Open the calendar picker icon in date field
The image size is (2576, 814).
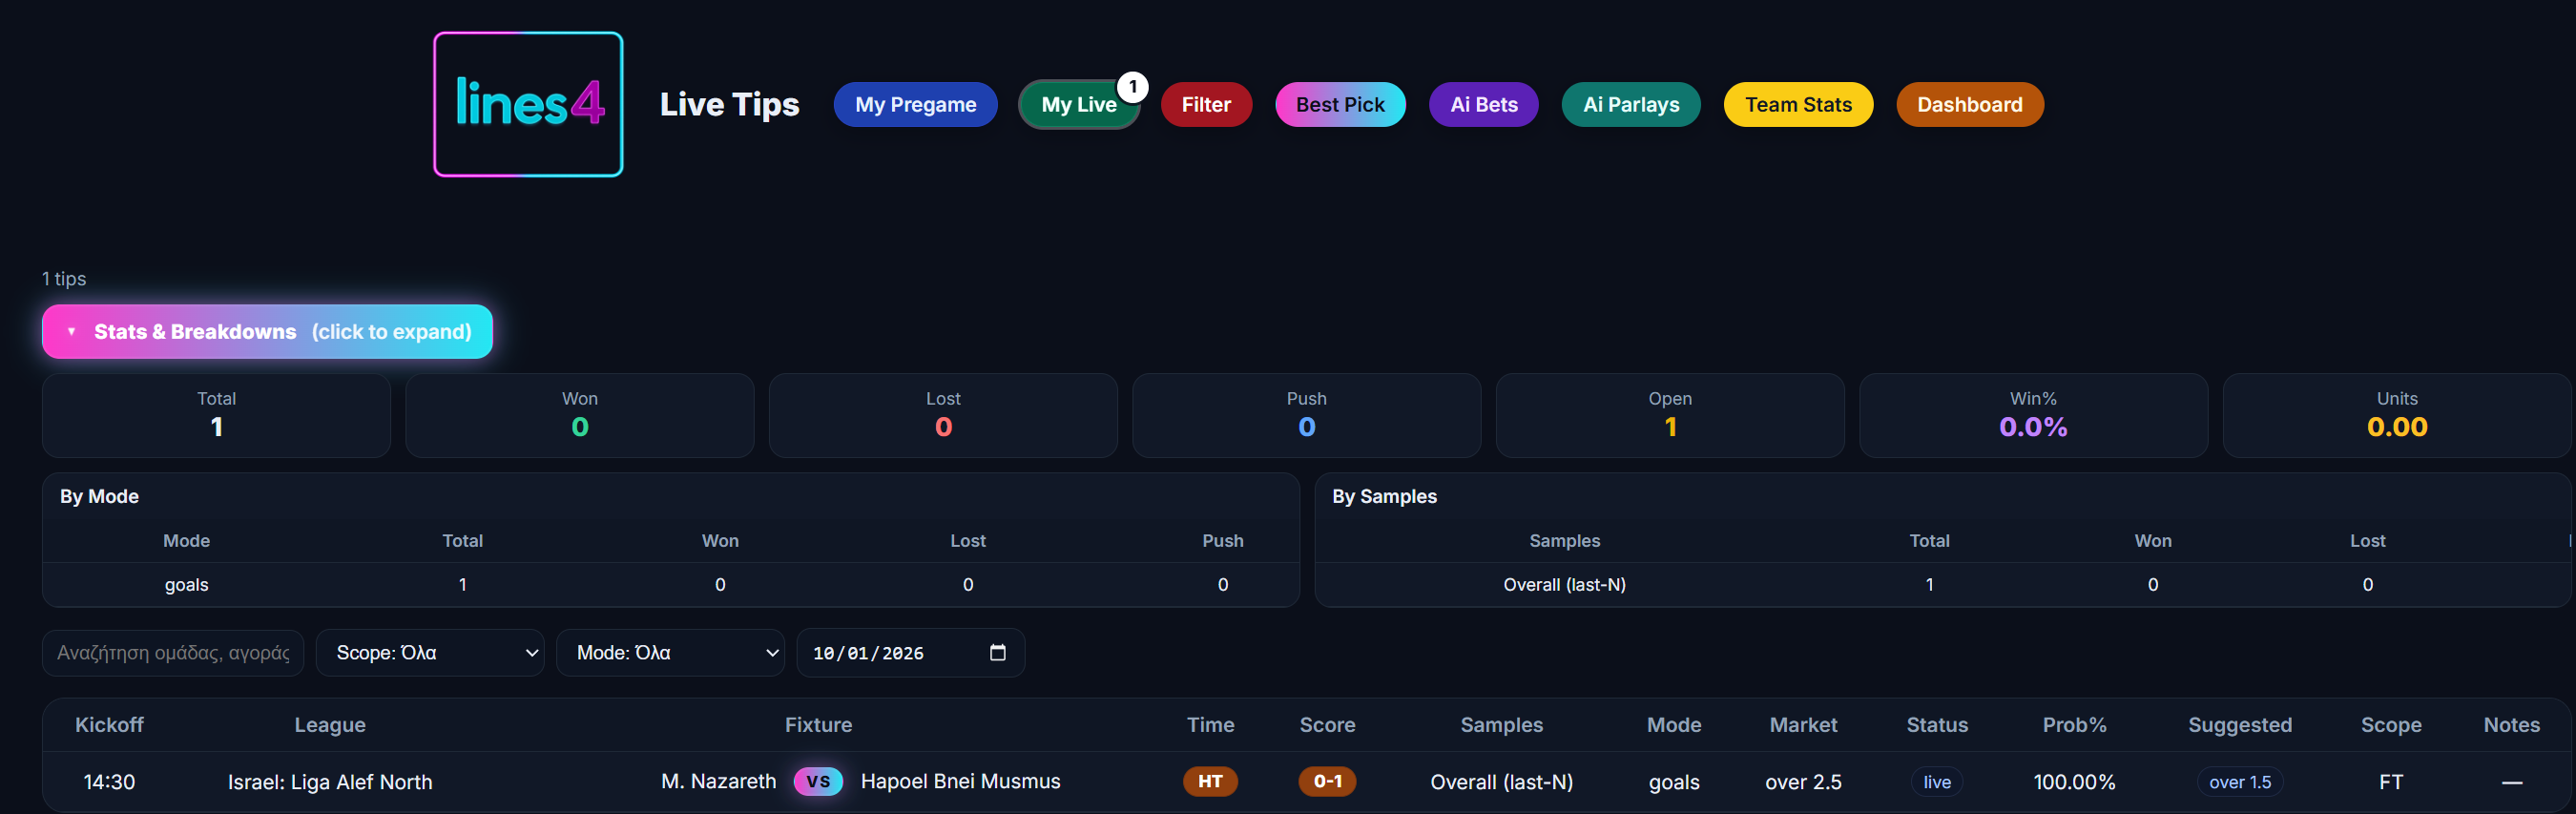click(997, 653)
